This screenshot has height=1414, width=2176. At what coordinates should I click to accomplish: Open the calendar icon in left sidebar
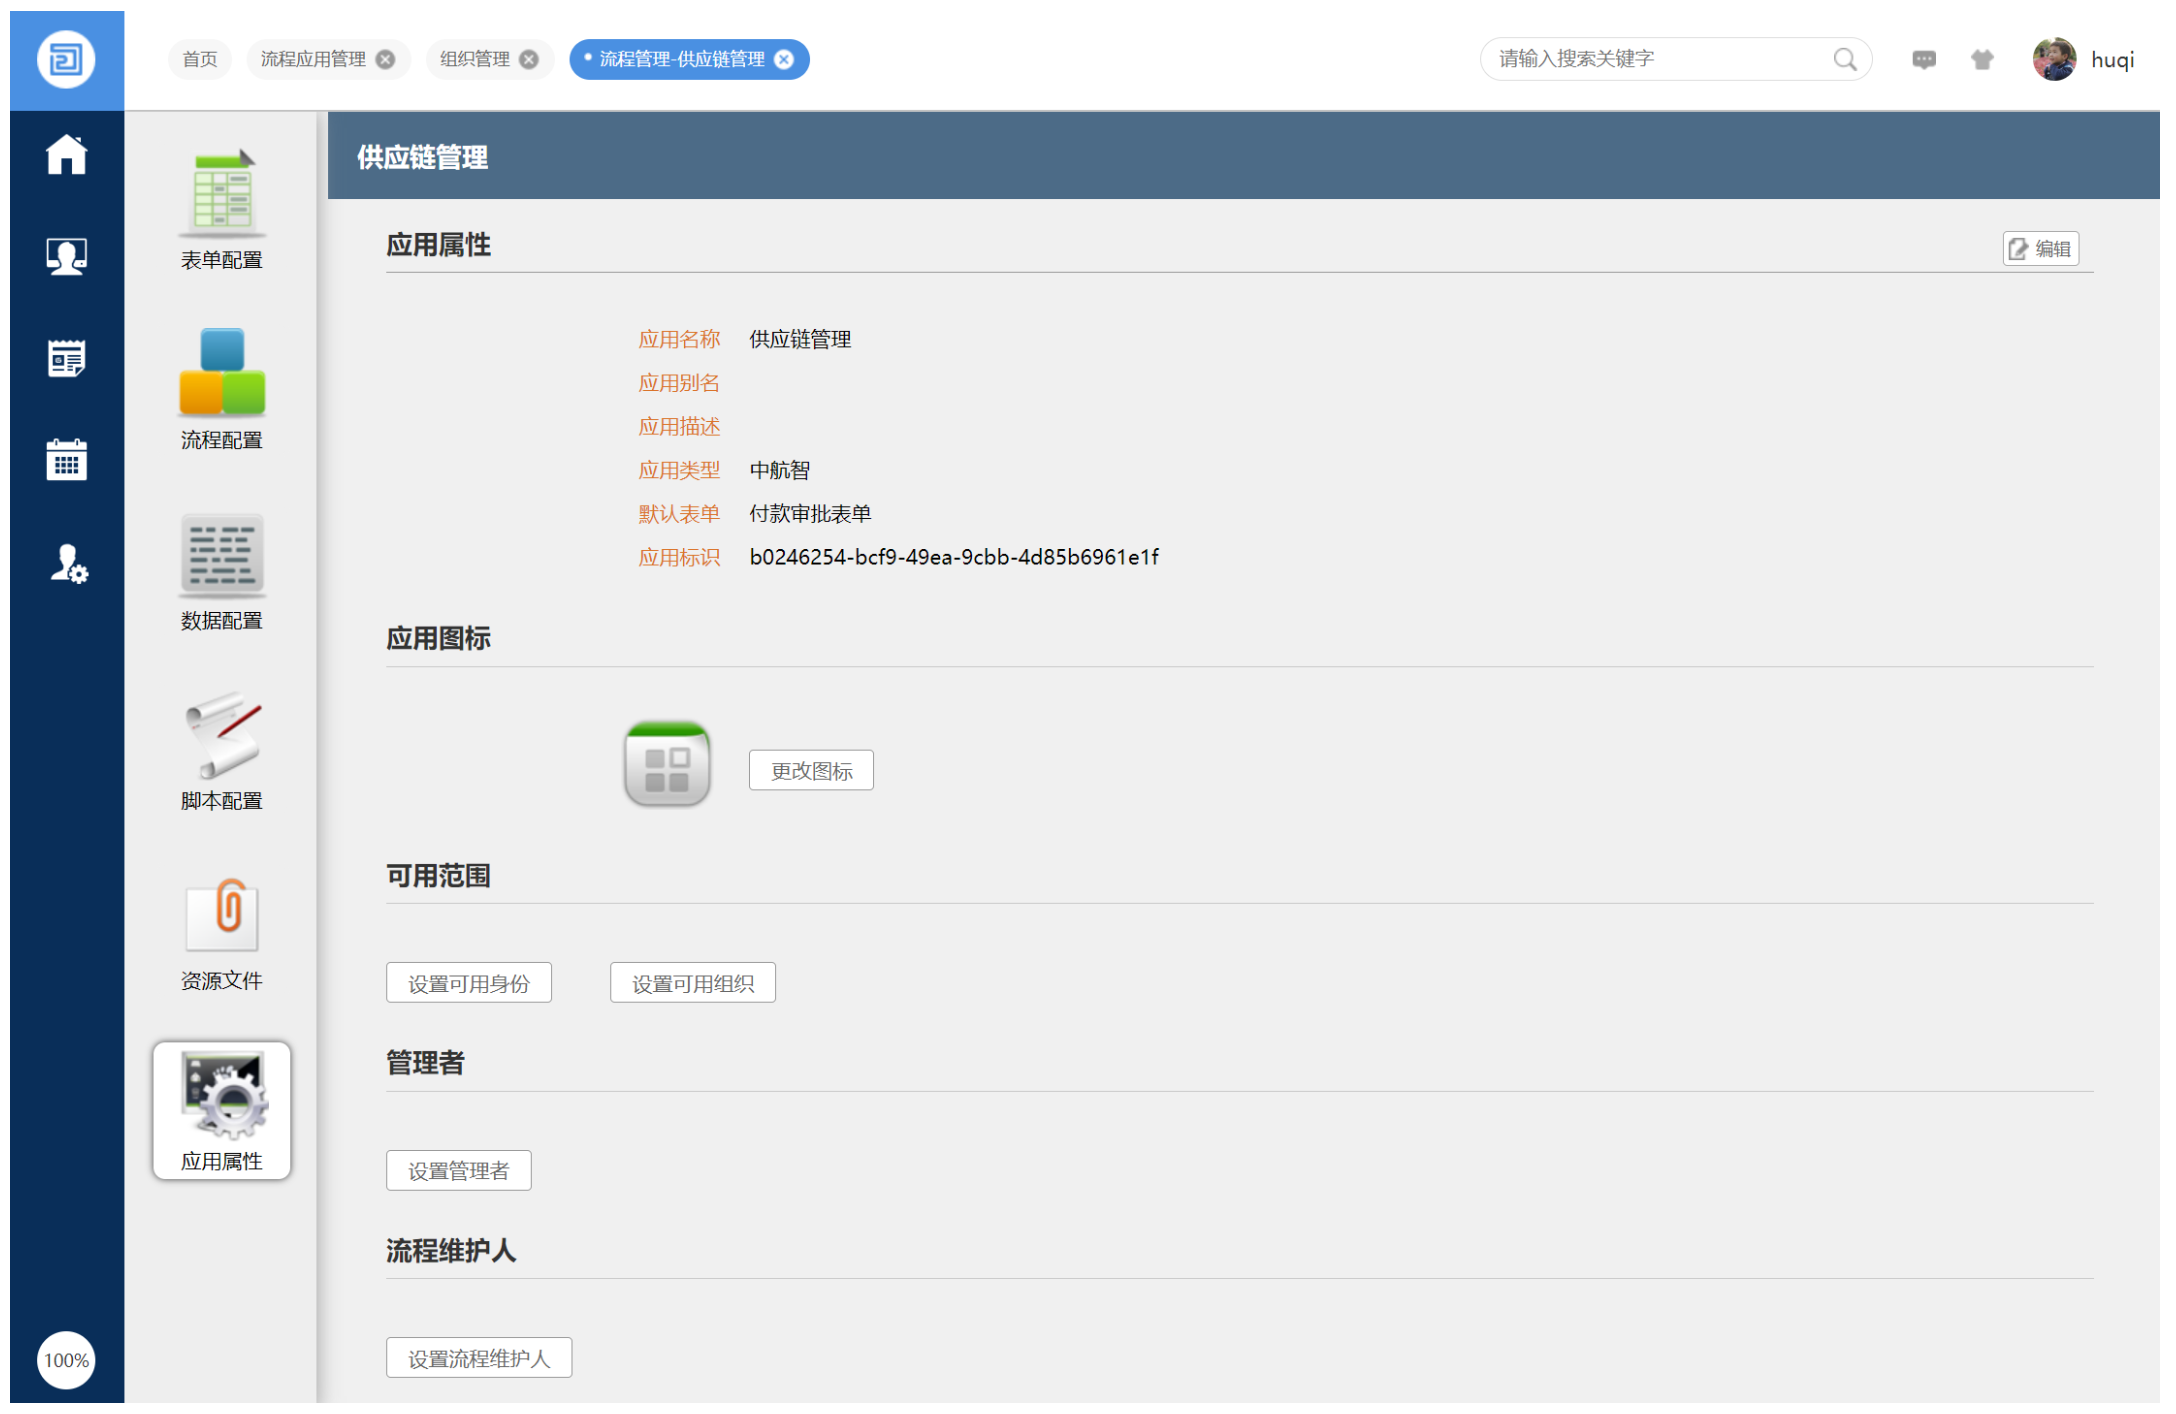67,460
